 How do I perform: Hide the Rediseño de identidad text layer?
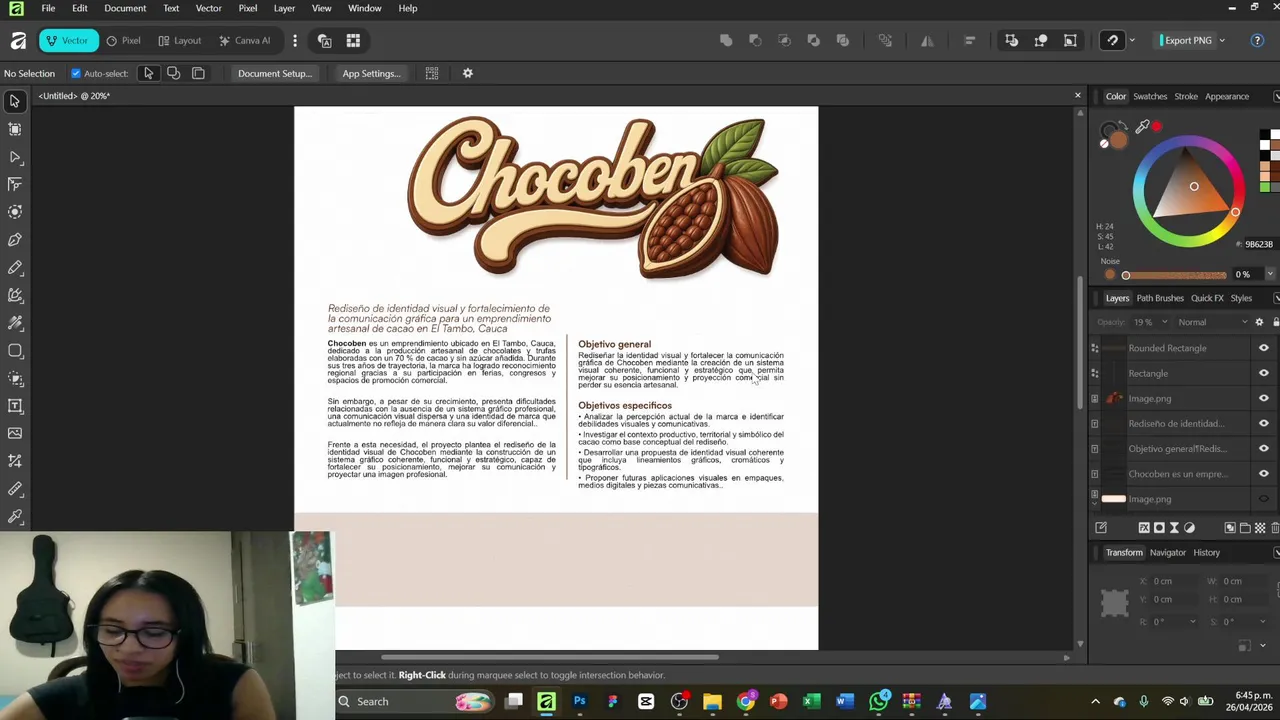point(1263,424)
